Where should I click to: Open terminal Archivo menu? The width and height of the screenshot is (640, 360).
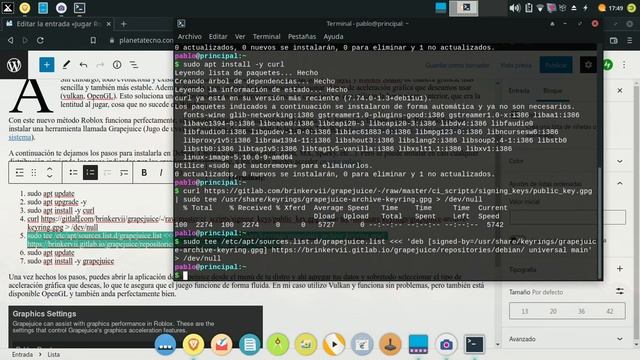pyautogui.click(x=189, y=36)
